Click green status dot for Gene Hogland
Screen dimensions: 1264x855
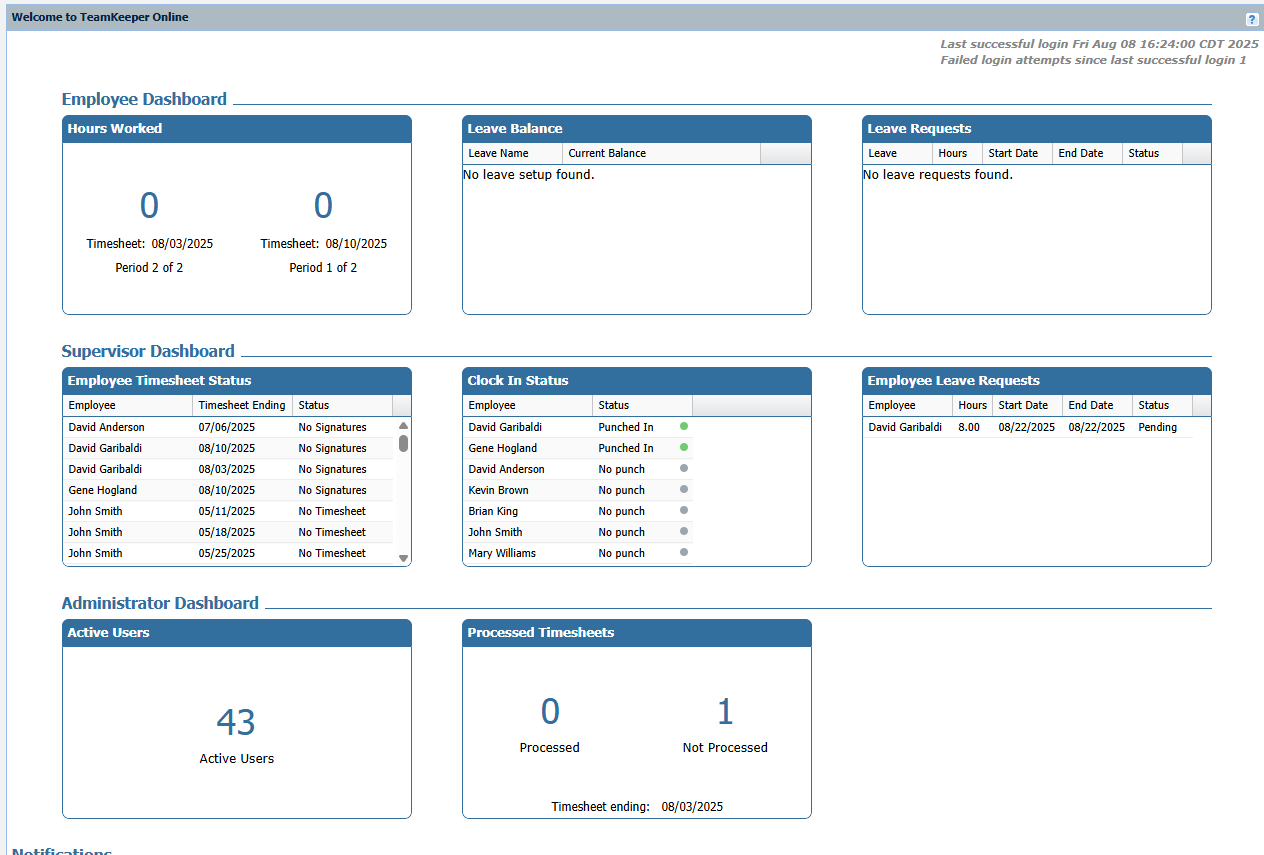click(x=684, y=447)
